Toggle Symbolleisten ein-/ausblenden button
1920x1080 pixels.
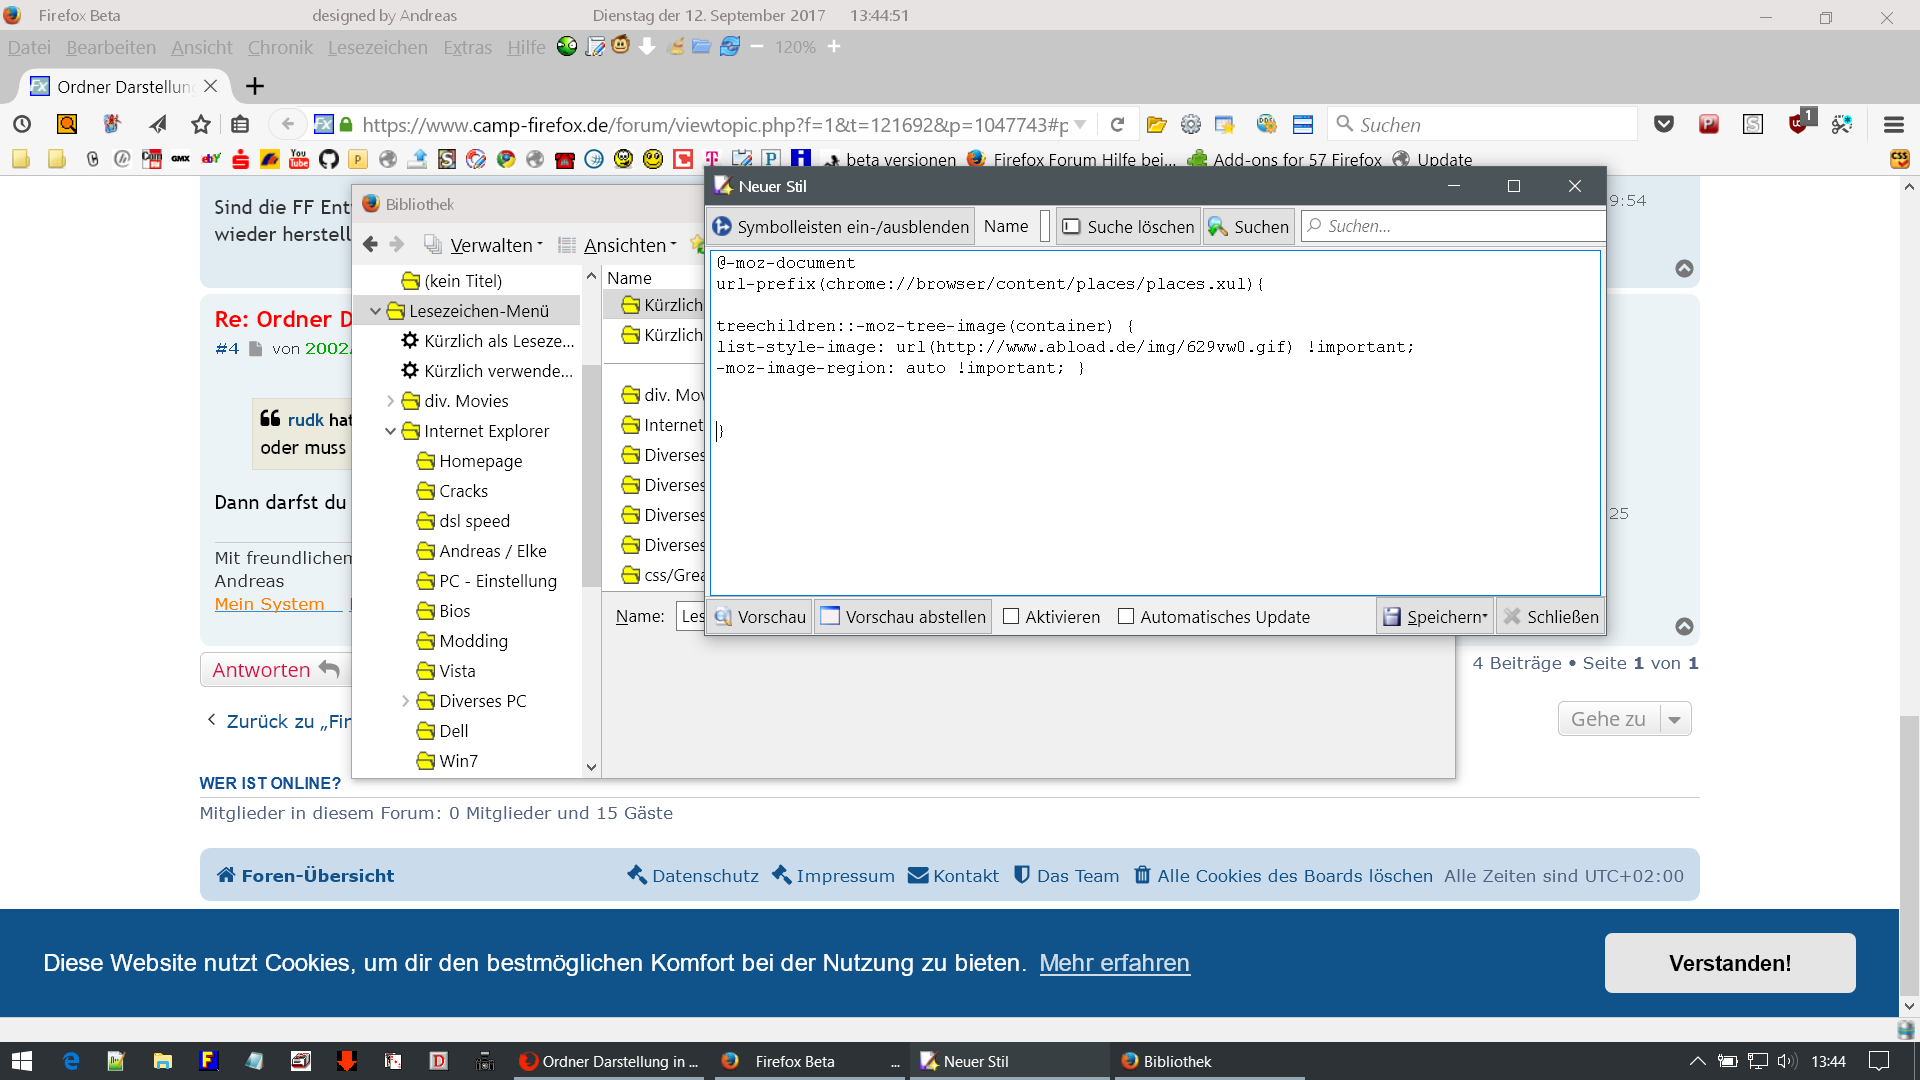coord(841,227)
